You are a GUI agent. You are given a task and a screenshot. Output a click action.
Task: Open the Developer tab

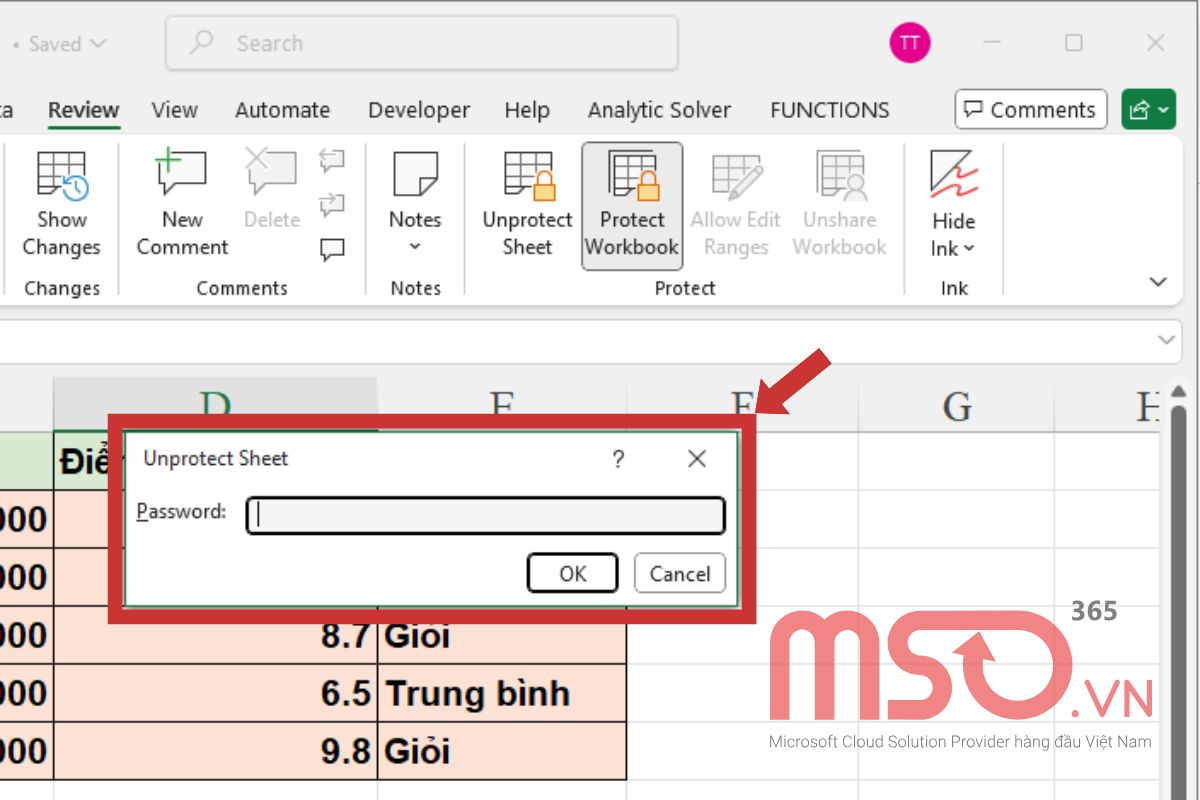[x=419, y=110]
